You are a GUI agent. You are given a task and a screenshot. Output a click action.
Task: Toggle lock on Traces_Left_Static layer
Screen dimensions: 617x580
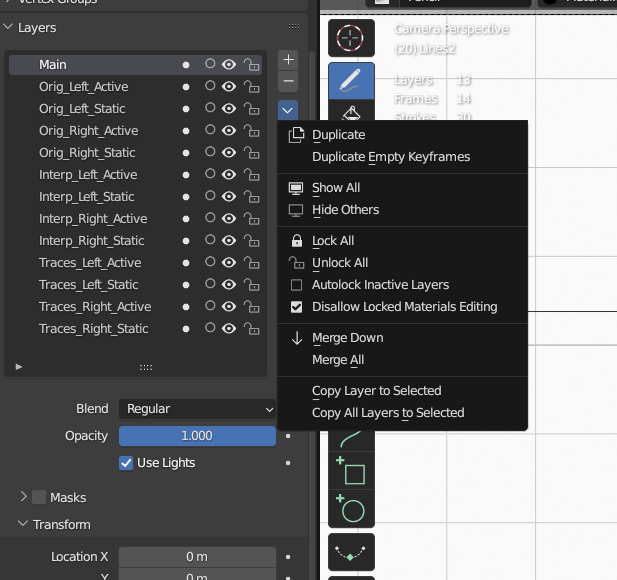(251, 284)
